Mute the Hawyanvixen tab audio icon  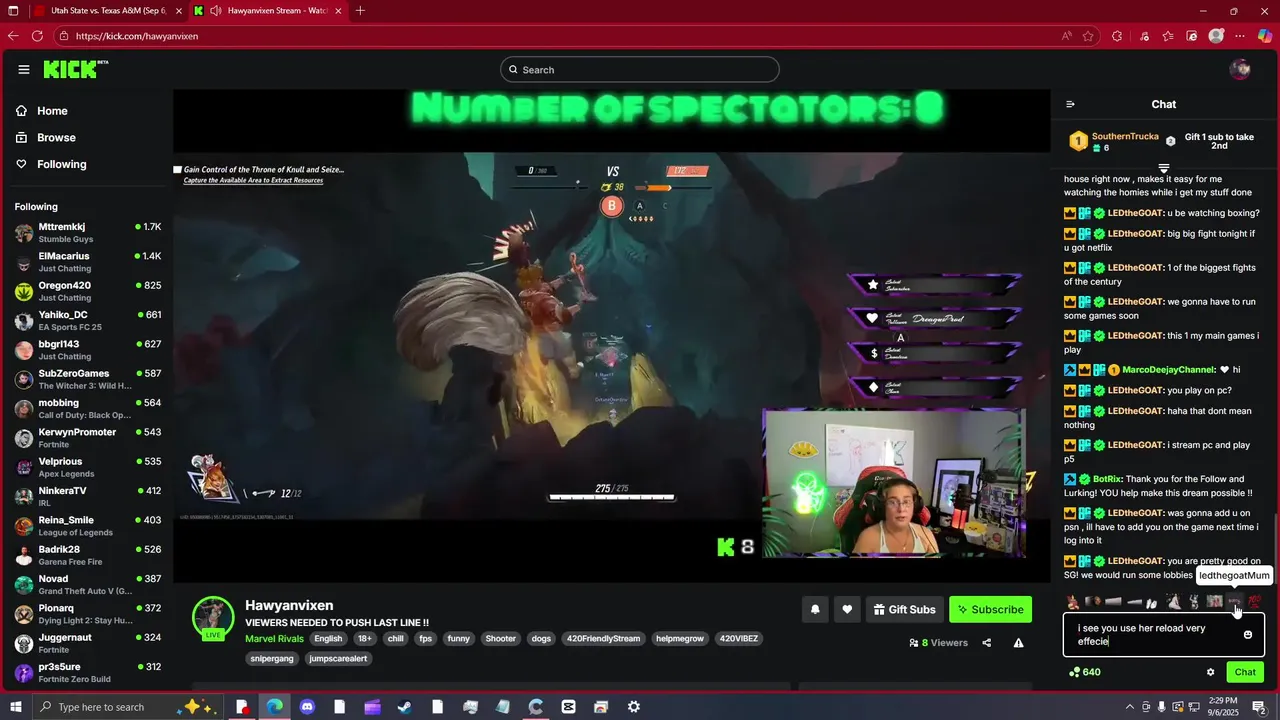click(216, 11)
